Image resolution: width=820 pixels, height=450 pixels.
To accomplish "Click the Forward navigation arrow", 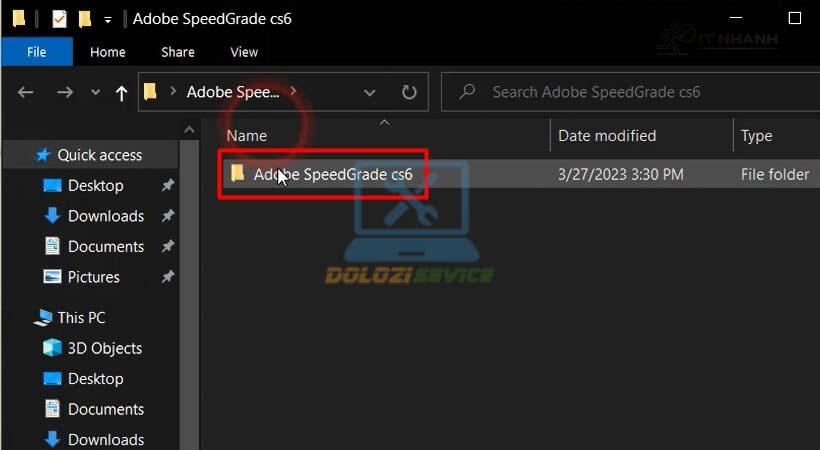I will (65, 92).
